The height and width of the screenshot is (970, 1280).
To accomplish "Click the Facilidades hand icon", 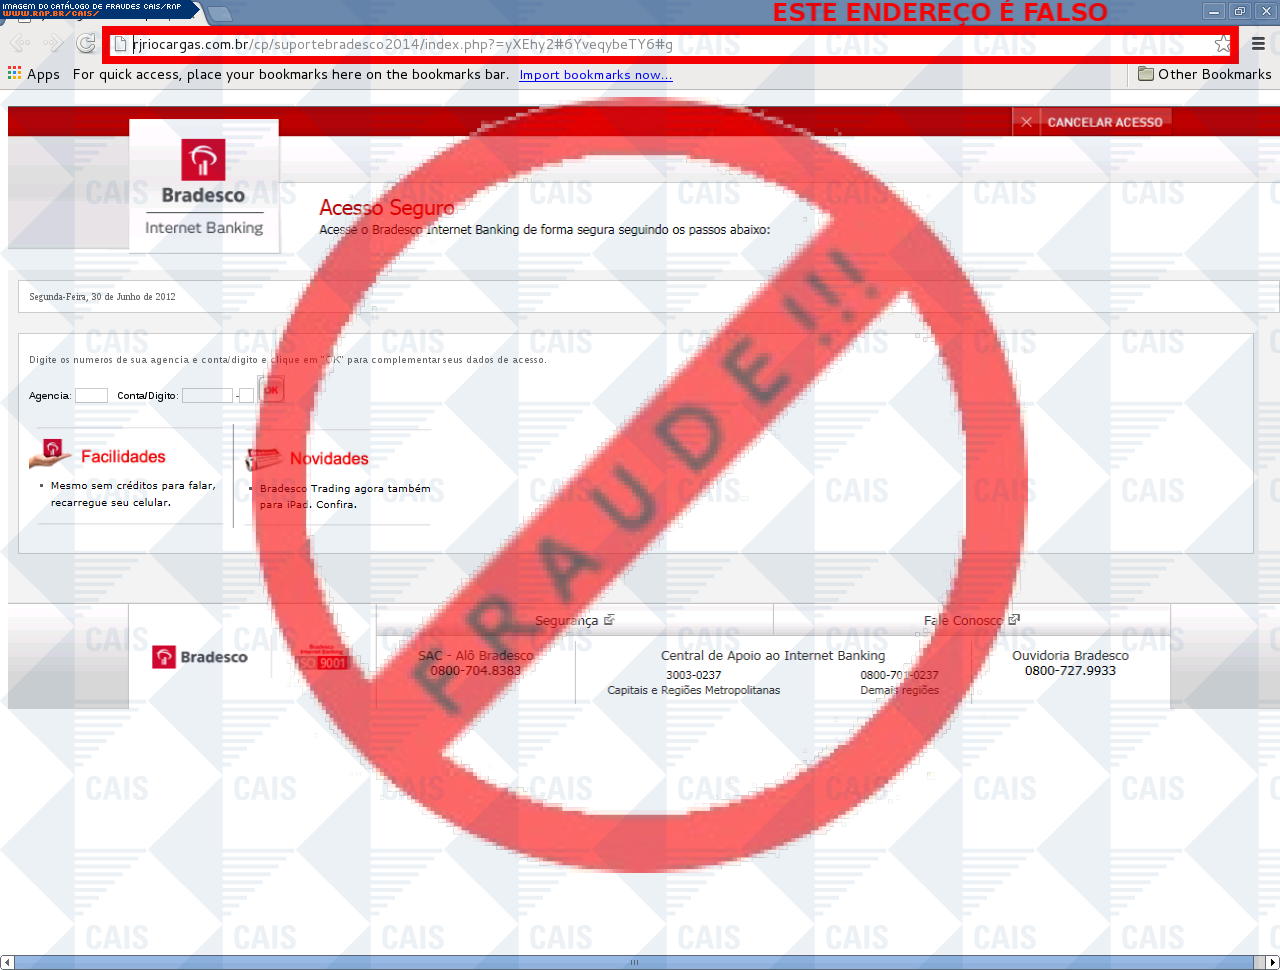I will 51,455.
